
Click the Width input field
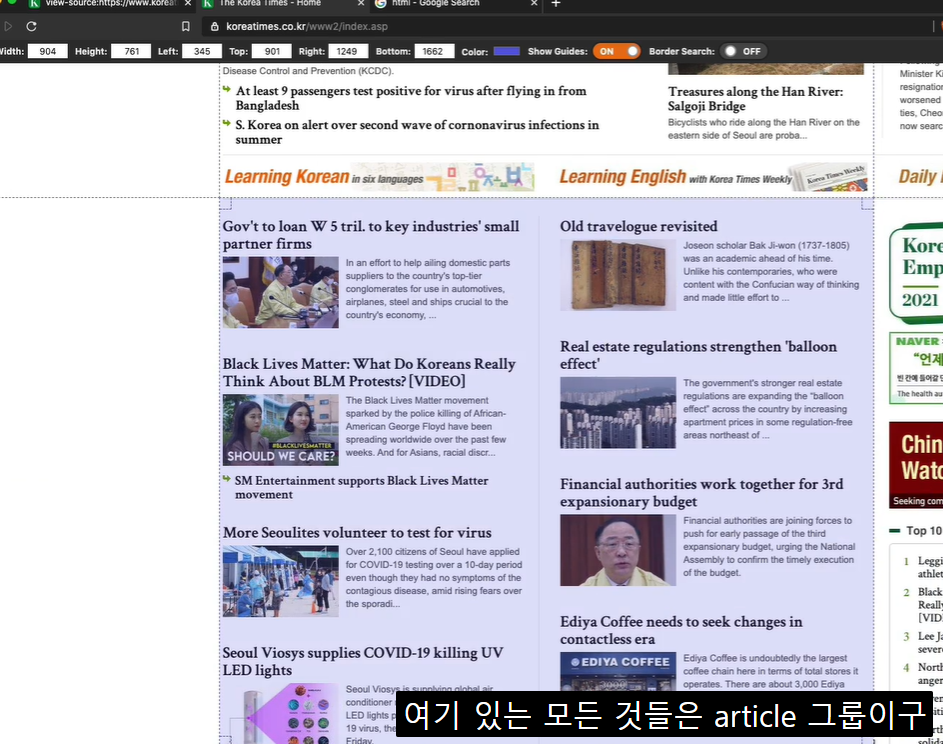pos(48,51)
